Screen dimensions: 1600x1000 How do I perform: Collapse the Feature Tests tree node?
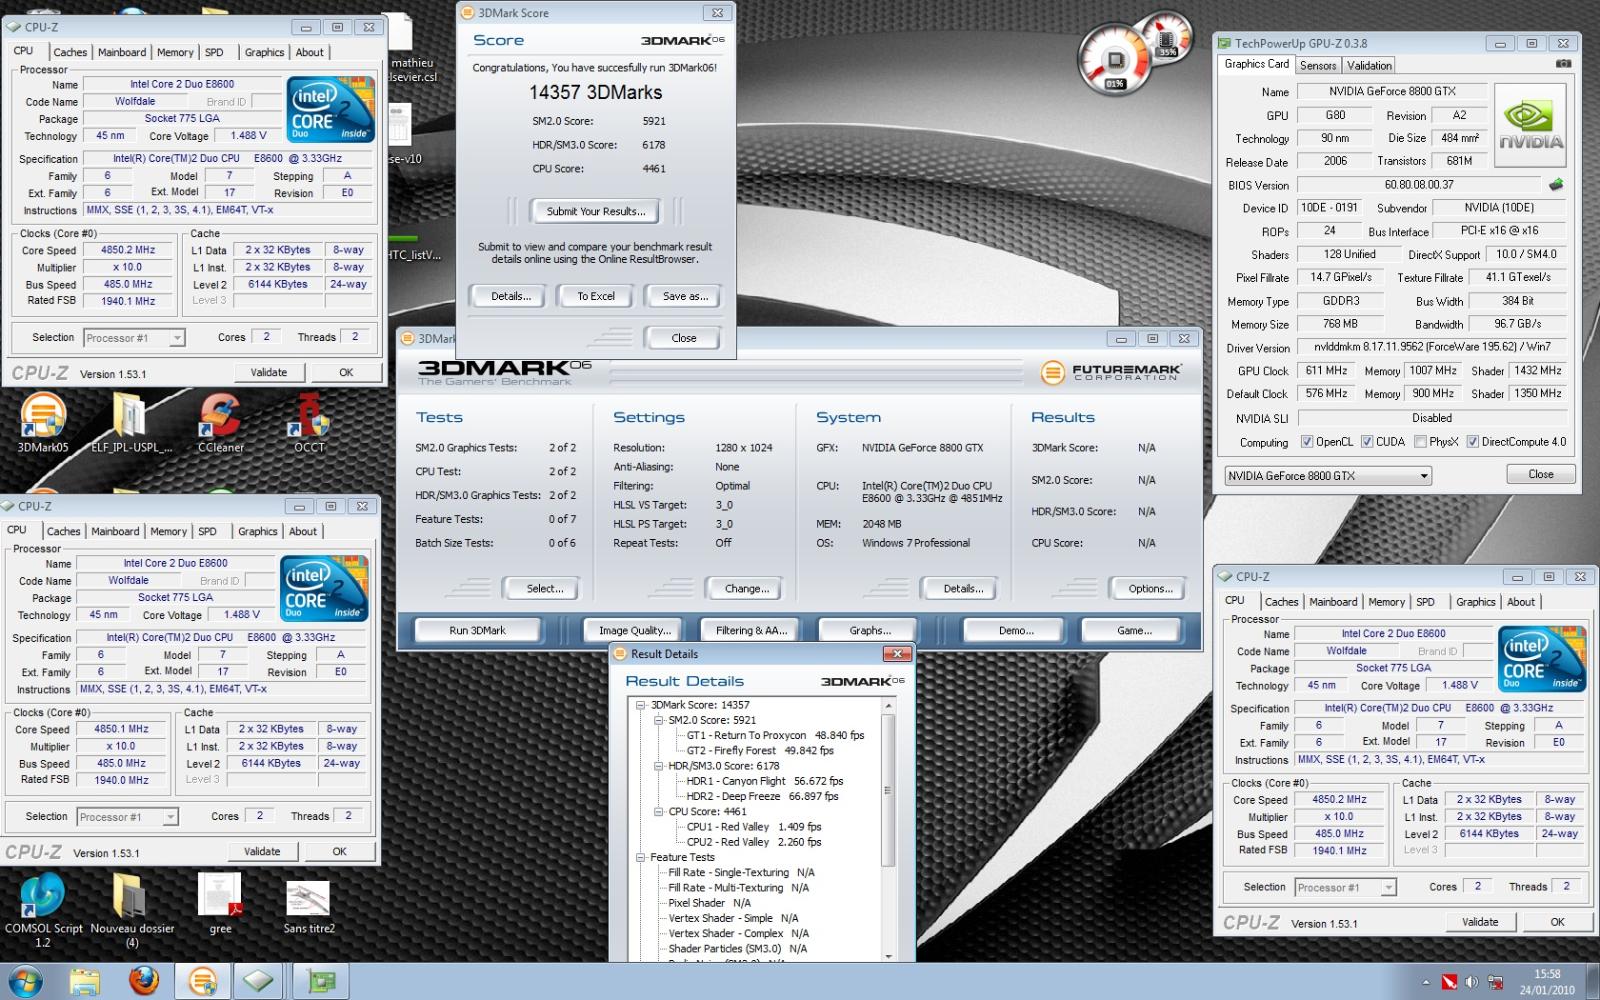pyautogui.click(x=641, y=857)
